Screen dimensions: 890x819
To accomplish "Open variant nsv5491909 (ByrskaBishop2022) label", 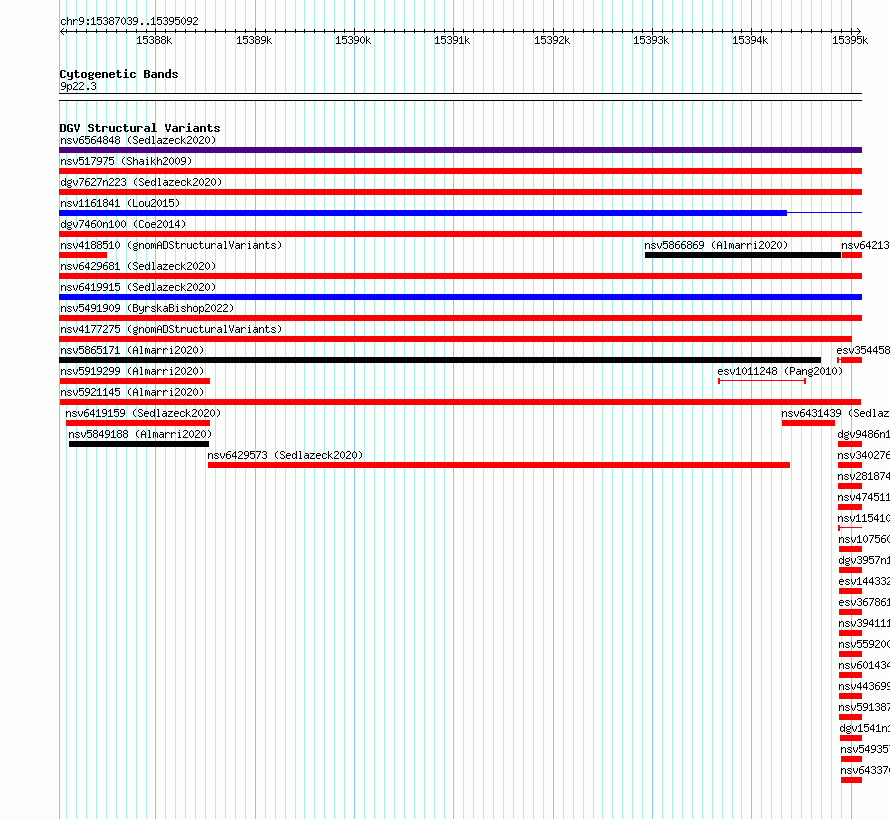I will [x=147, y=308].
